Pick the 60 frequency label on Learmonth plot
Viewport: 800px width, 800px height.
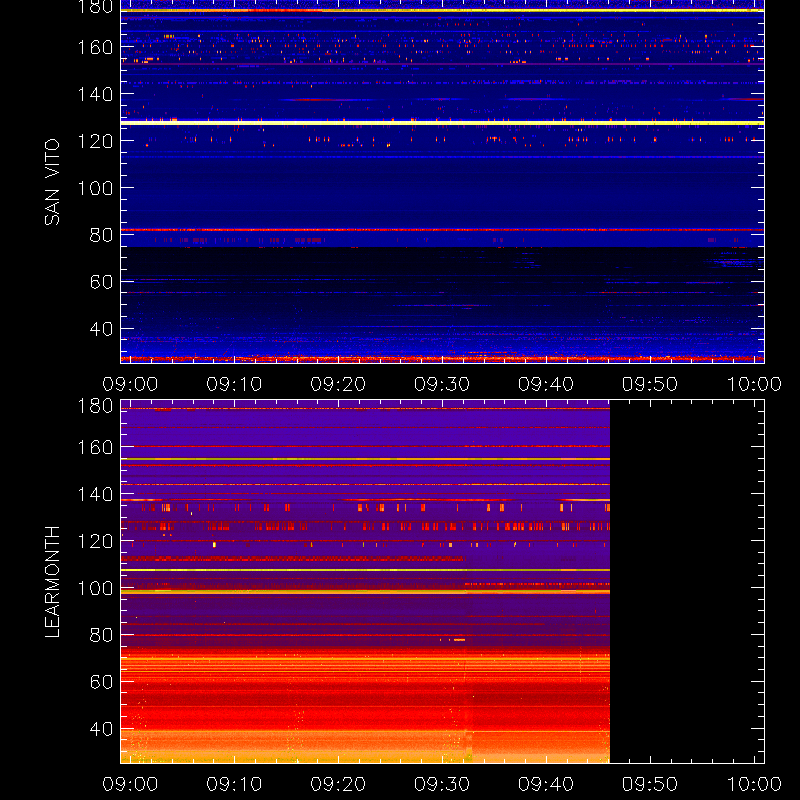tap(101, 682)
